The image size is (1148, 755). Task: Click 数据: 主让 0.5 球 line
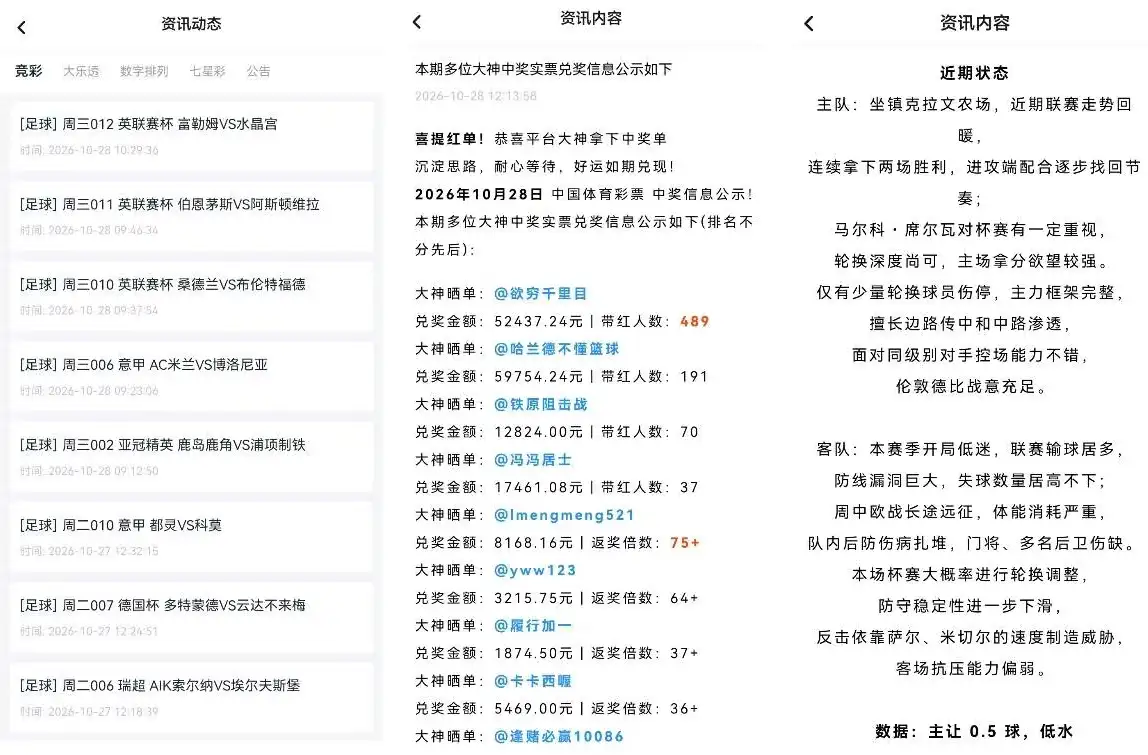click(x=974, y=731)
